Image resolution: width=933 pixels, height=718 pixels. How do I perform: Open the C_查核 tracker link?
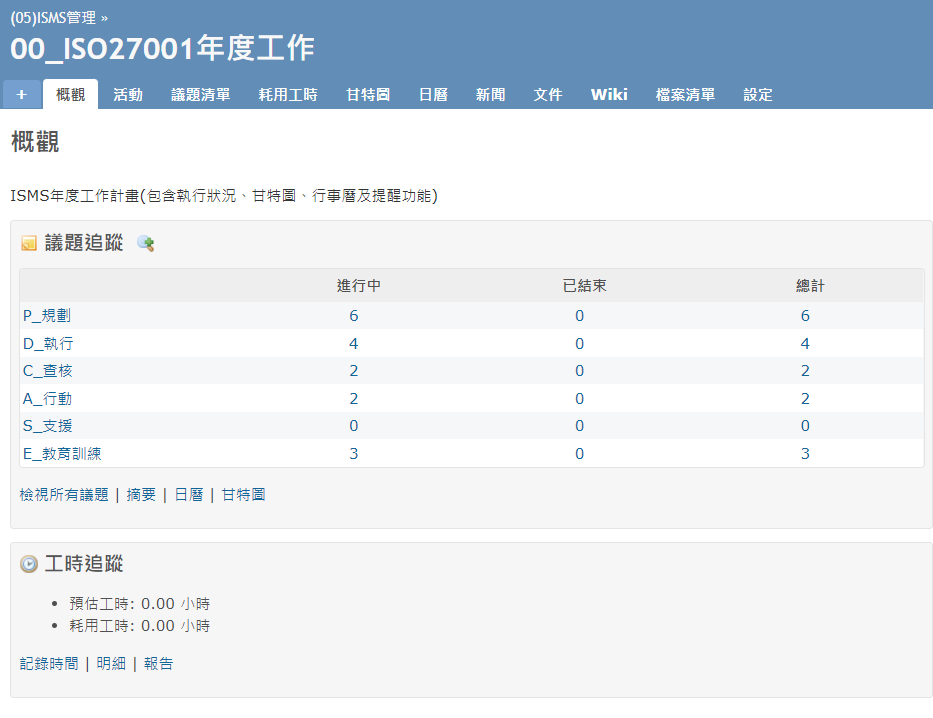point(48,371)
